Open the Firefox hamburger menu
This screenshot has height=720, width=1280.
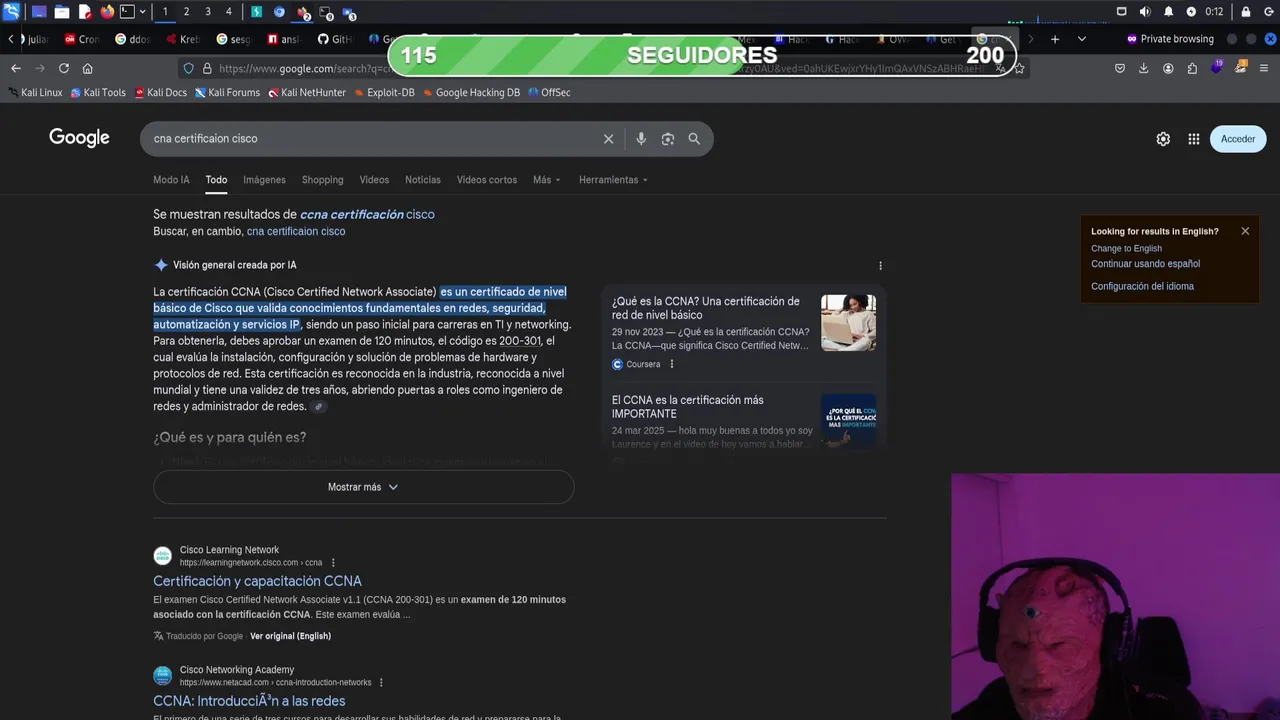tap(1265, 68)
